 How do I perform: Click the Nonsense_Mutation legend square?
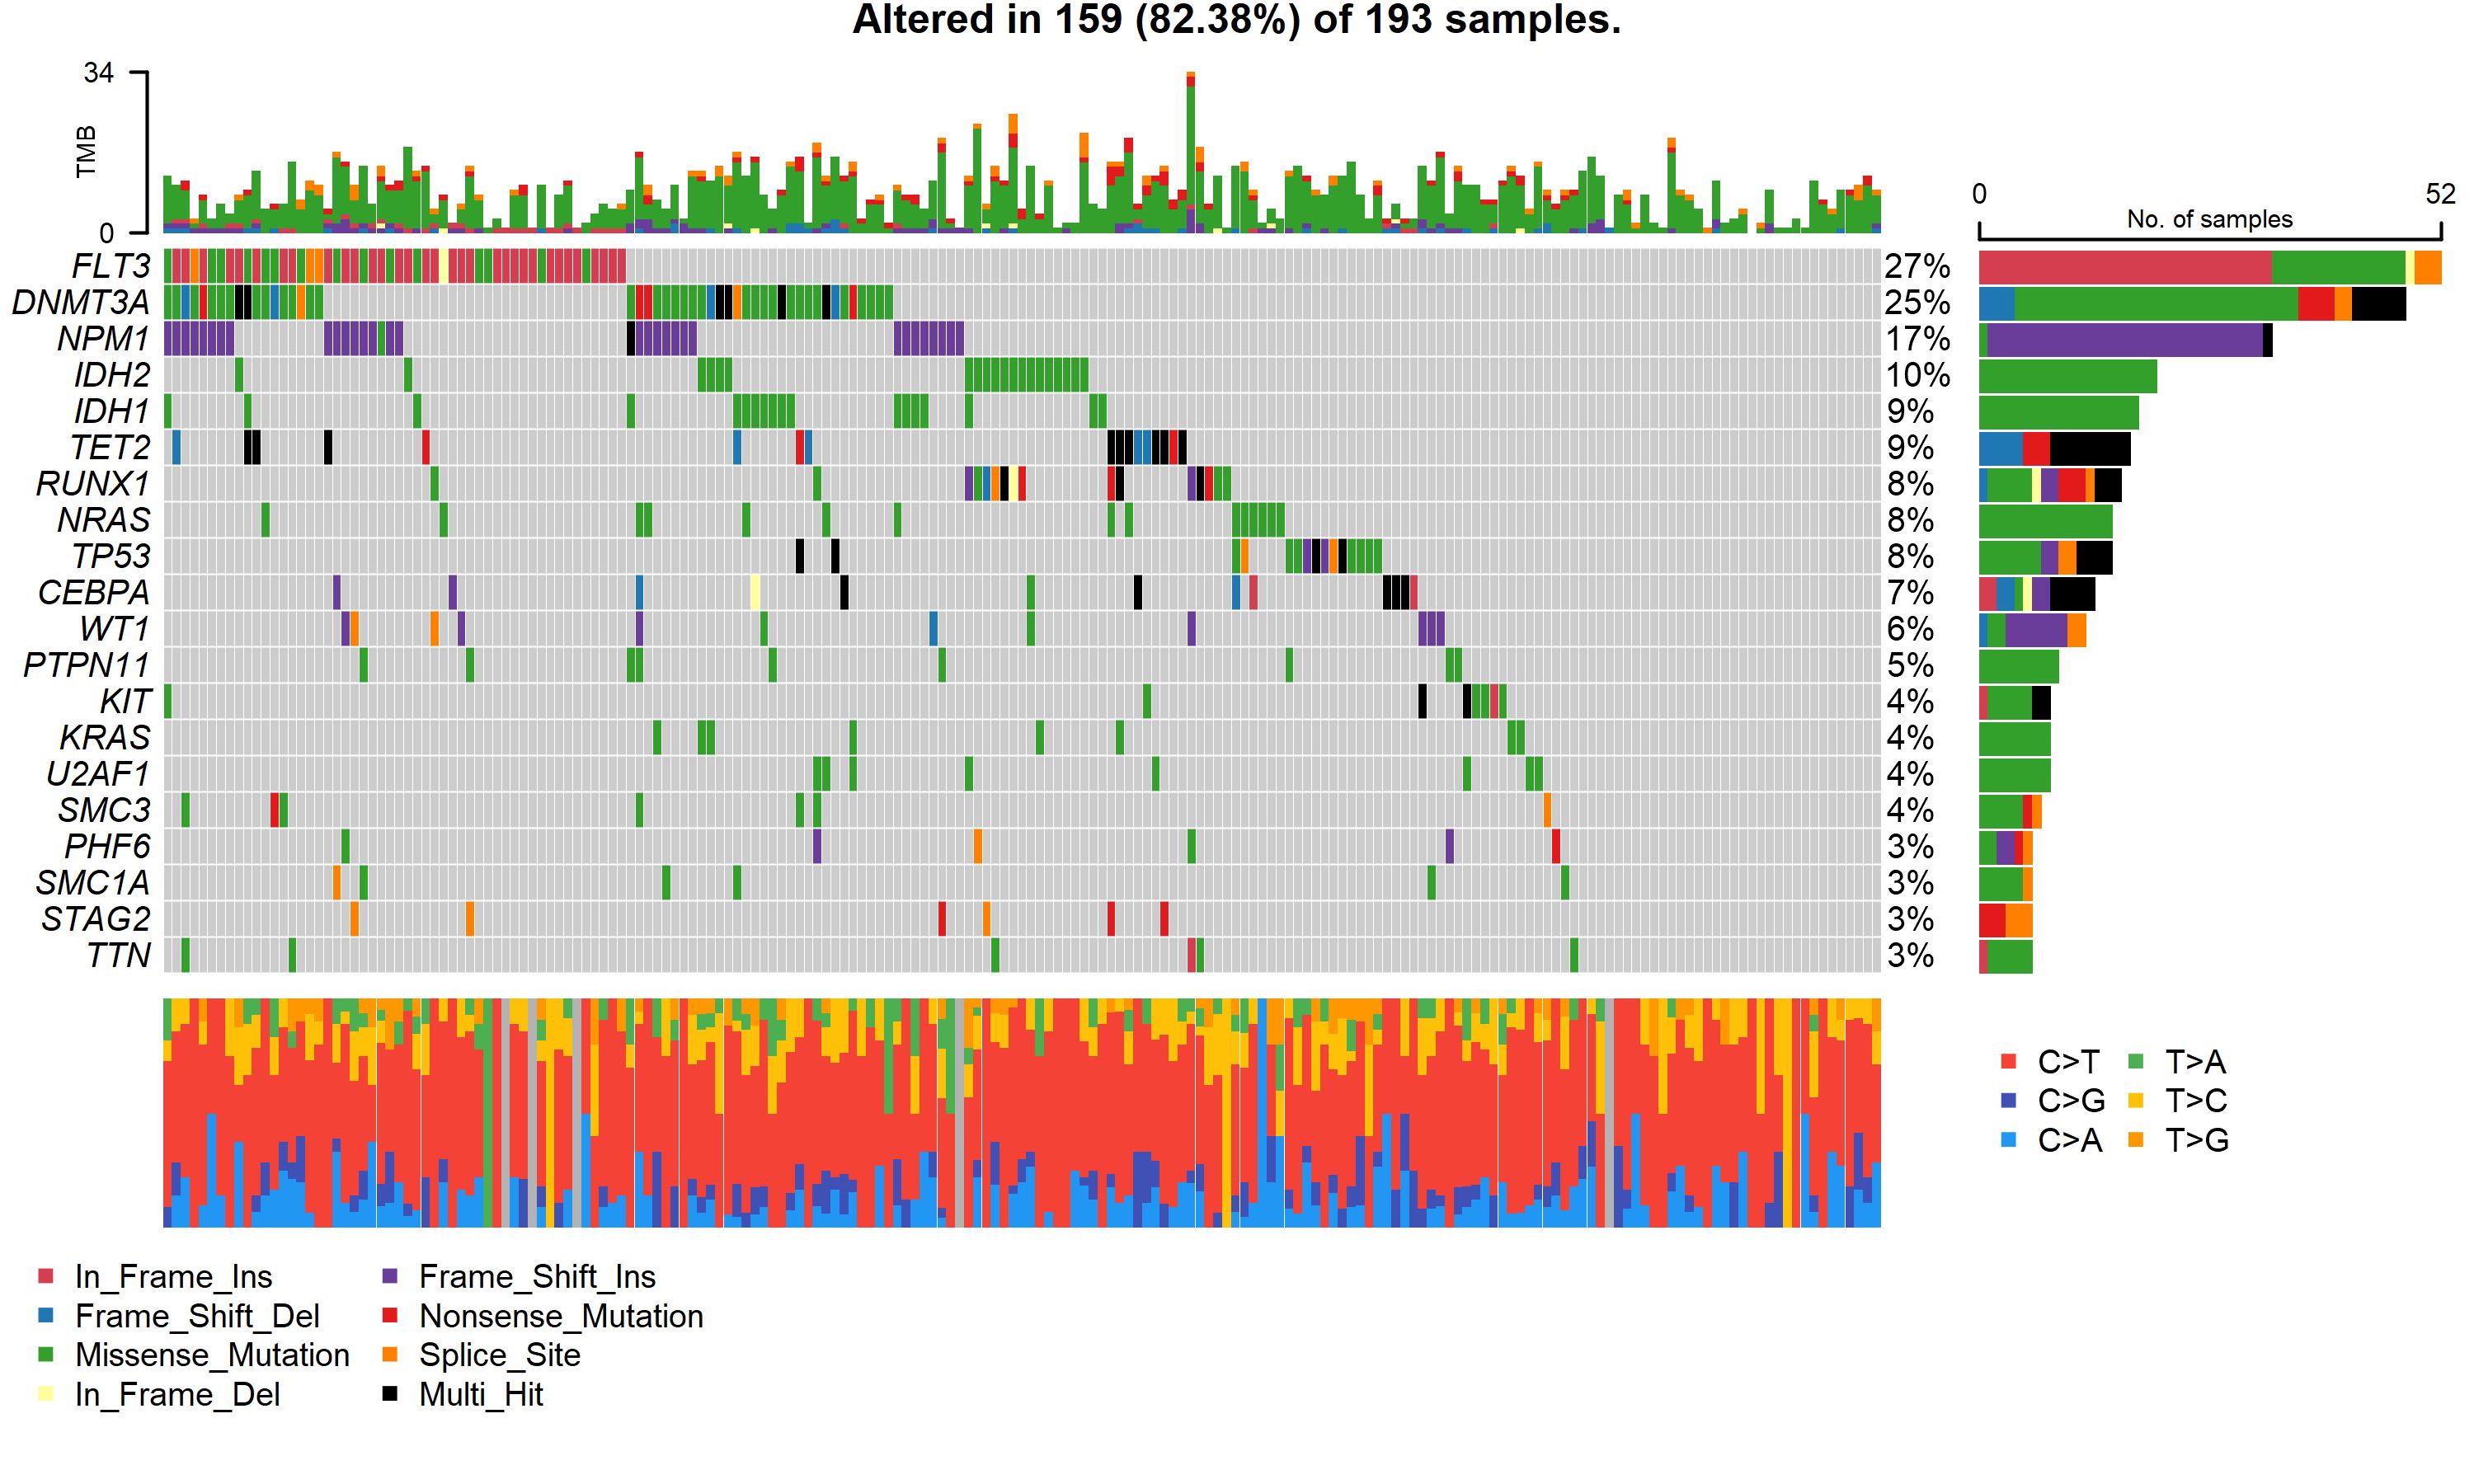[390, 1315]
